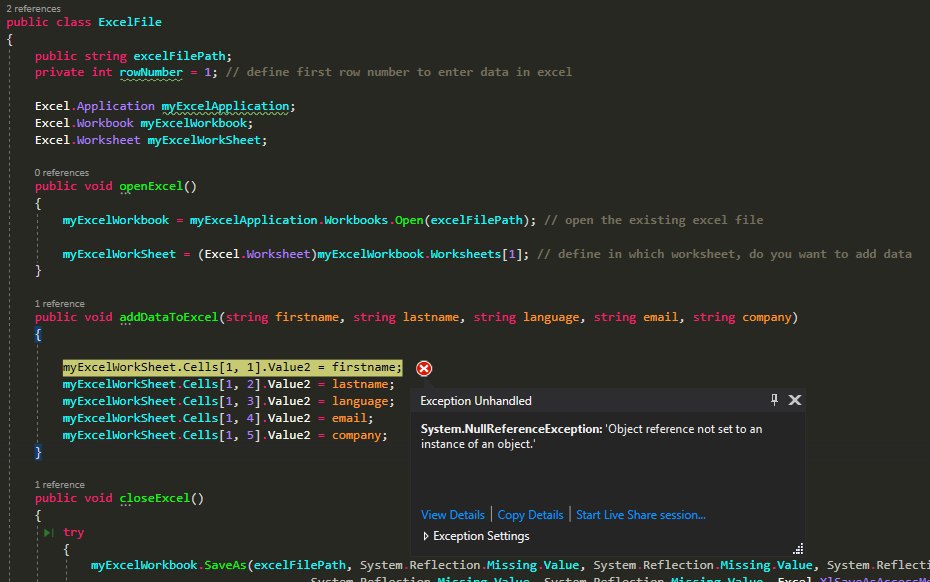930x582 pixels.
Task: Click the myExcelApplication field declaration
Action: point(225,106)
